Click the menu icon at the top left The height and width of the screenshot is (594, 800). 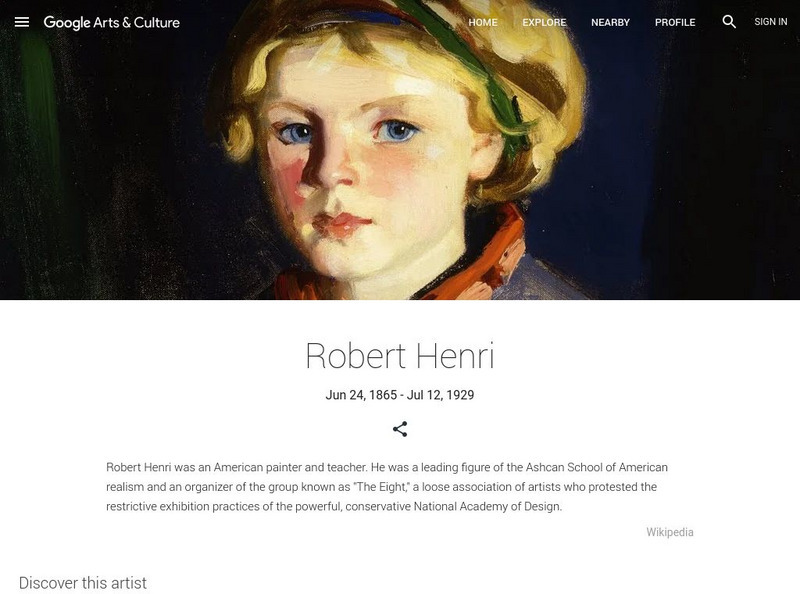tap(21, 21)
